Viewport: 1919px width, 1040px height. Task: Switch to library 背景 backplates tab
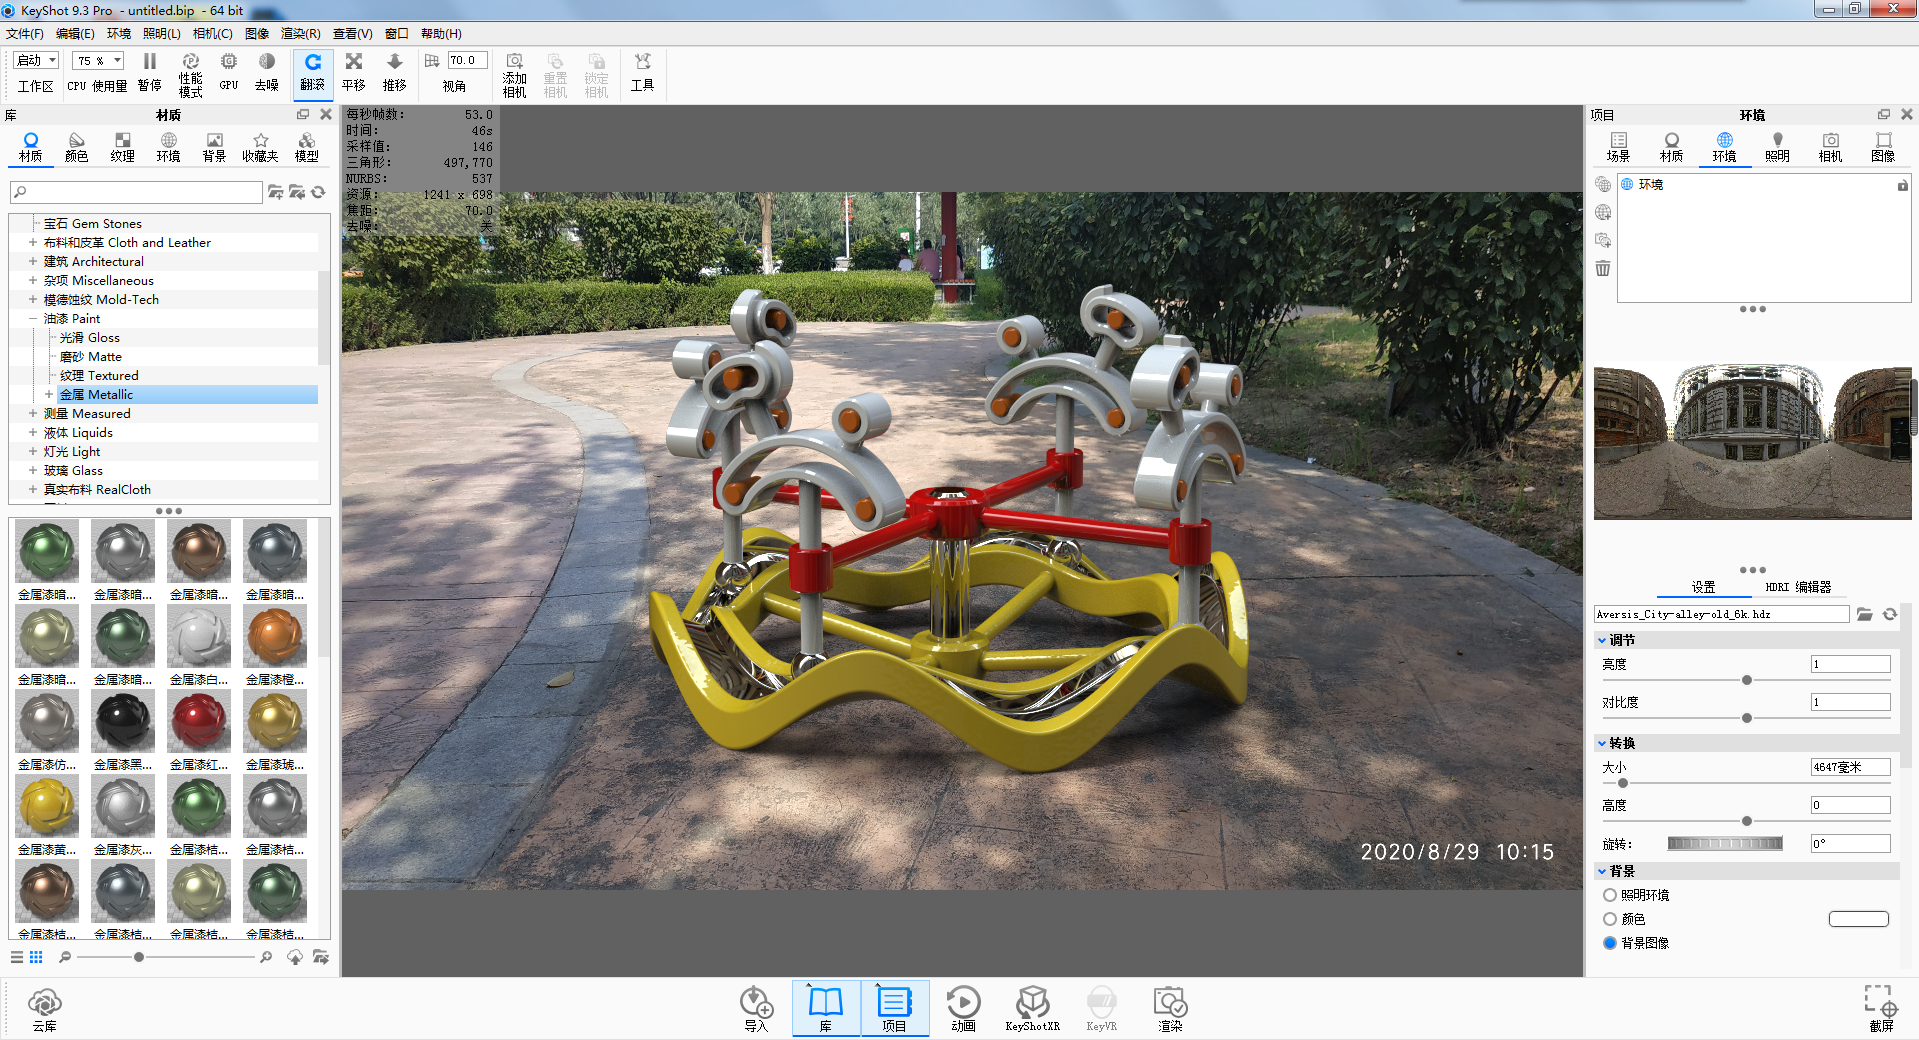coord(215,147)
